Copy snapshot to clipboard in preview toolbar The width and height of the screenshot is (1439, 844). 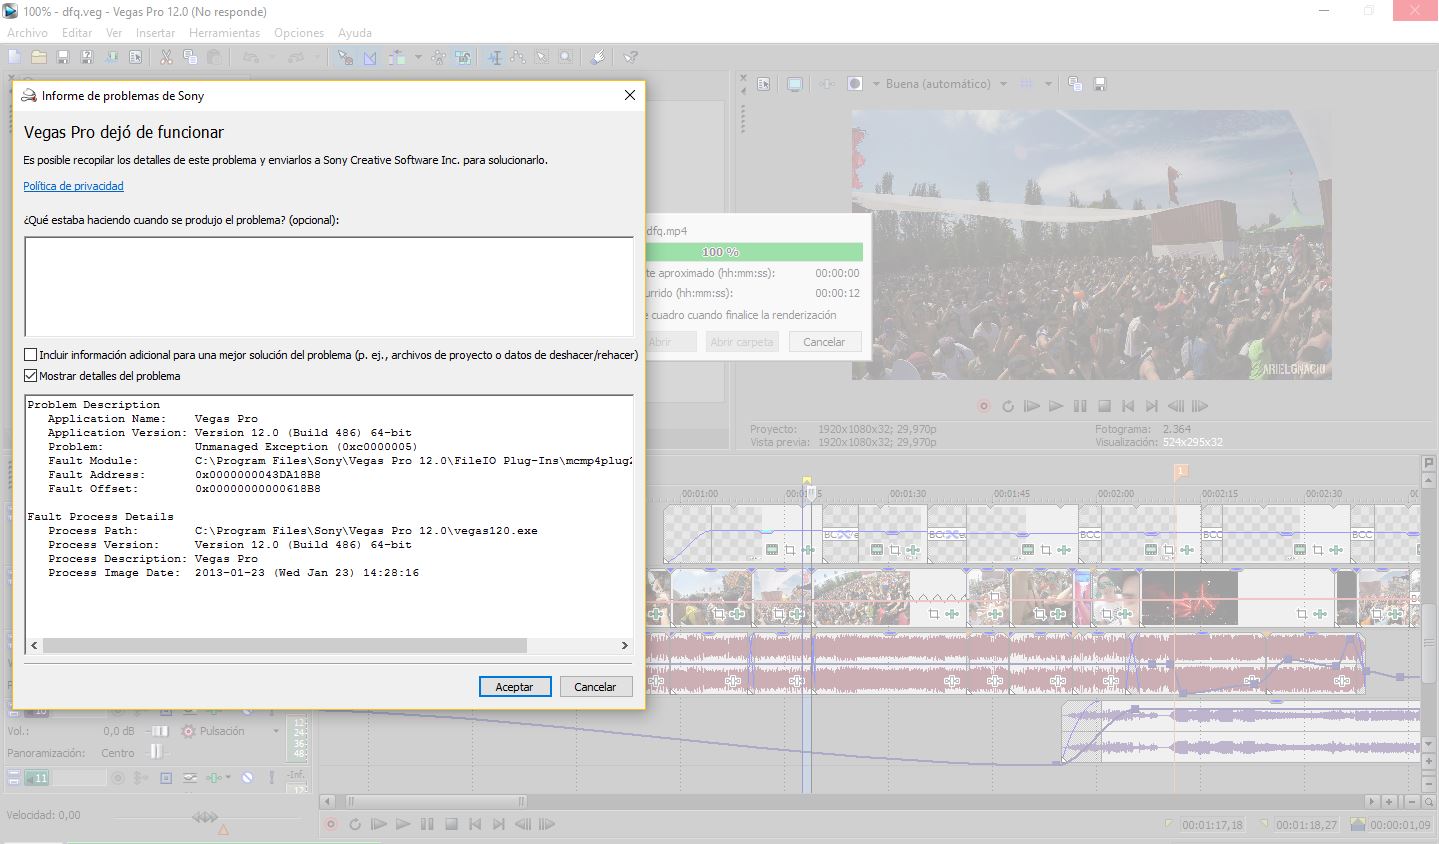(1075, 84)
